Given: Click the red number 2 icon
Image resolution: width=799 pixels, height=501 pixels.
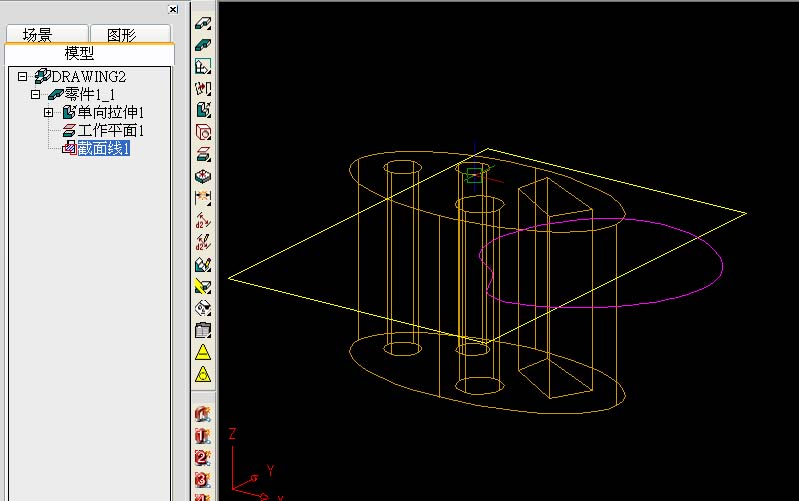Looking at the screenshot, I should click(x=203, y=458).
